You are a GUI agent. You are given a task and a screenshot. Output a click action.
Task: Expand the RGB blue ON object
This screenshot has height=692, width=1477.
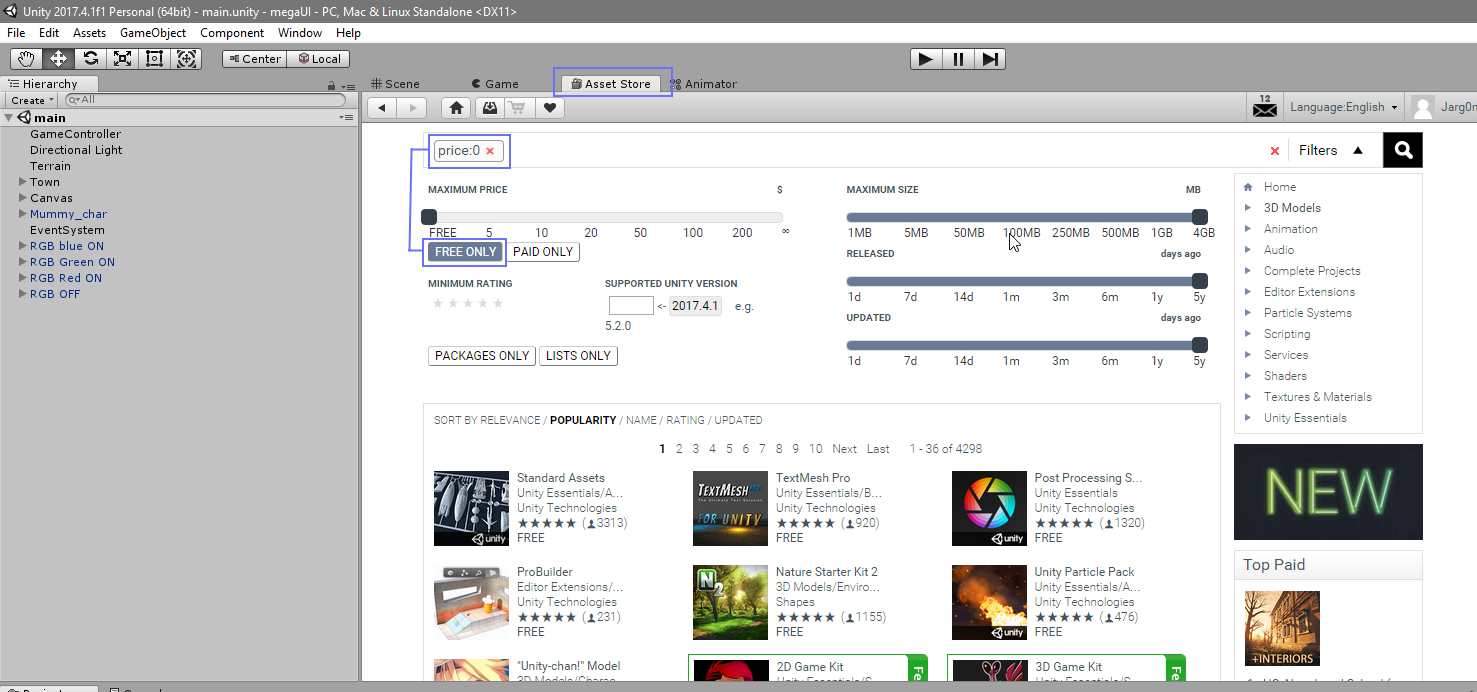coord(23,246)
